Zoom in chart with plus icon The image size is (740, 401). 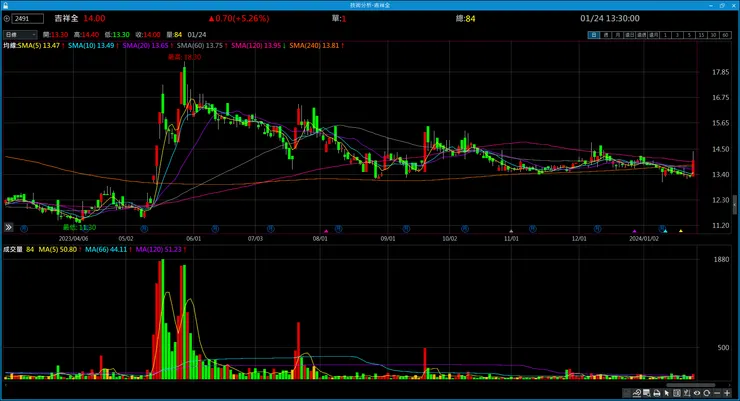click(x=727, y=393)
